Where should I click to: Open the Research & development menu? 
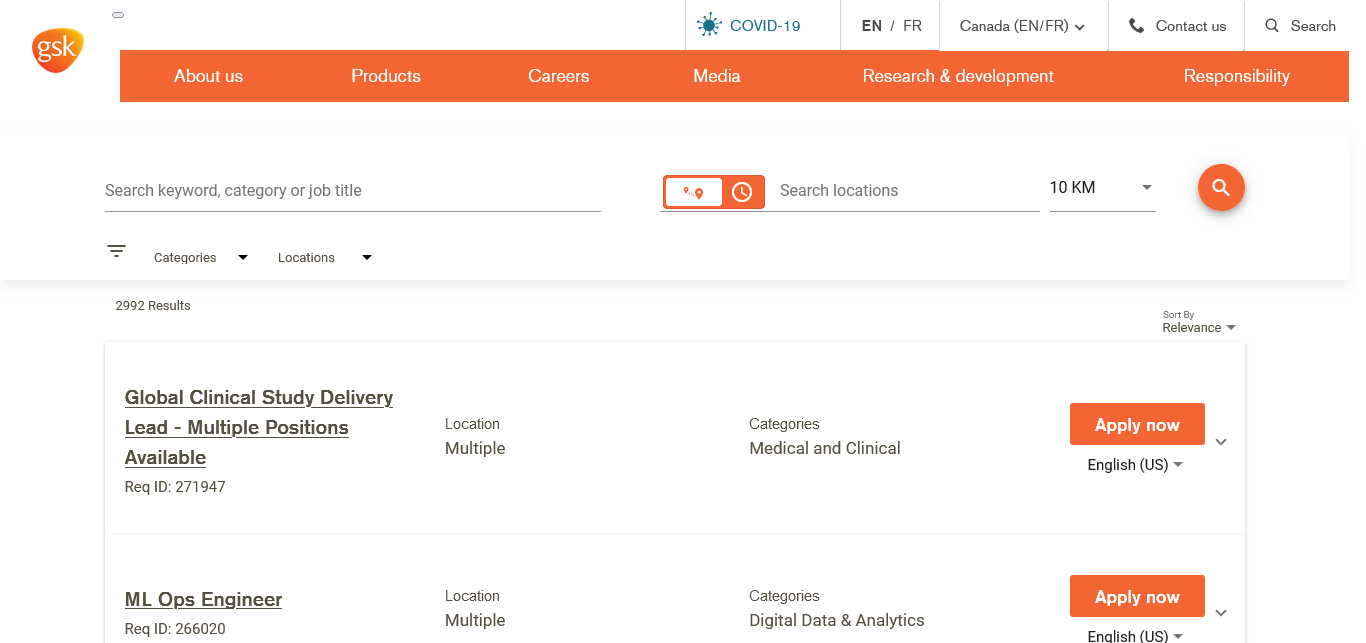pyautogui.click(x=957, y=76)
